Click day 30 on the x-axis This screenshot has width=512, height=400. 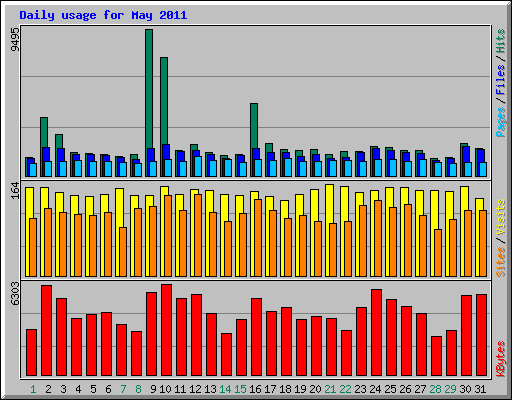coord(465,389)
